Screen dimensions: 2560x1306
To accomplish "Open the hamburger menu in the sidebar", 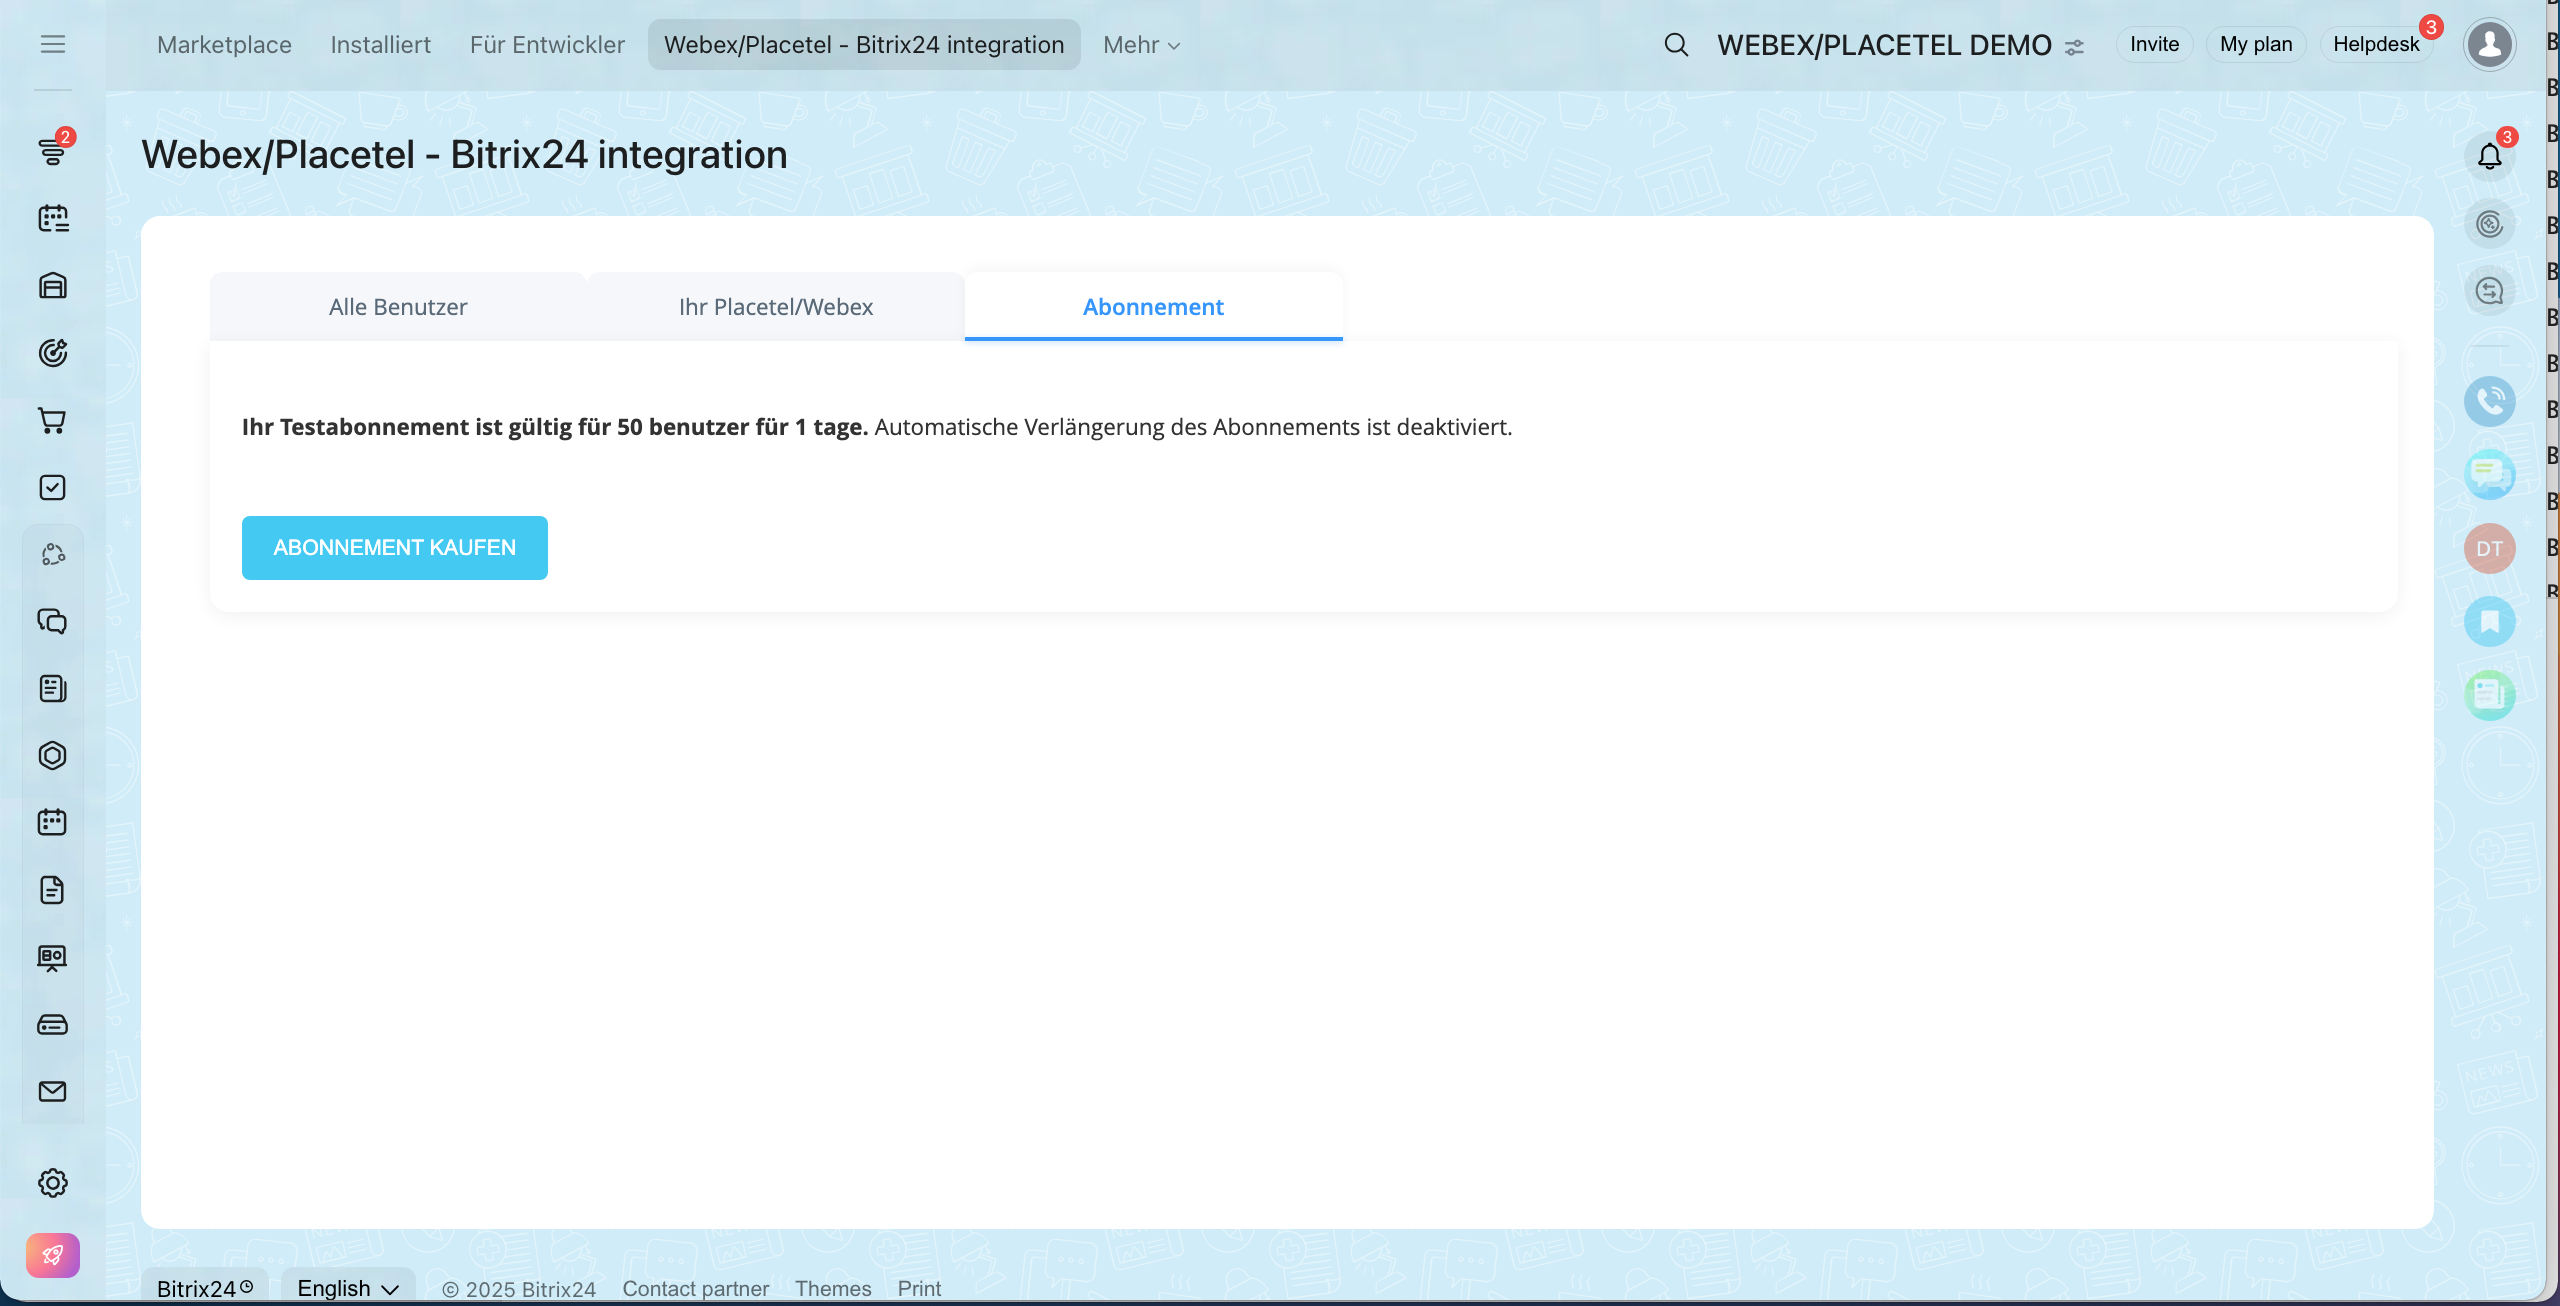I will [53, 44].
